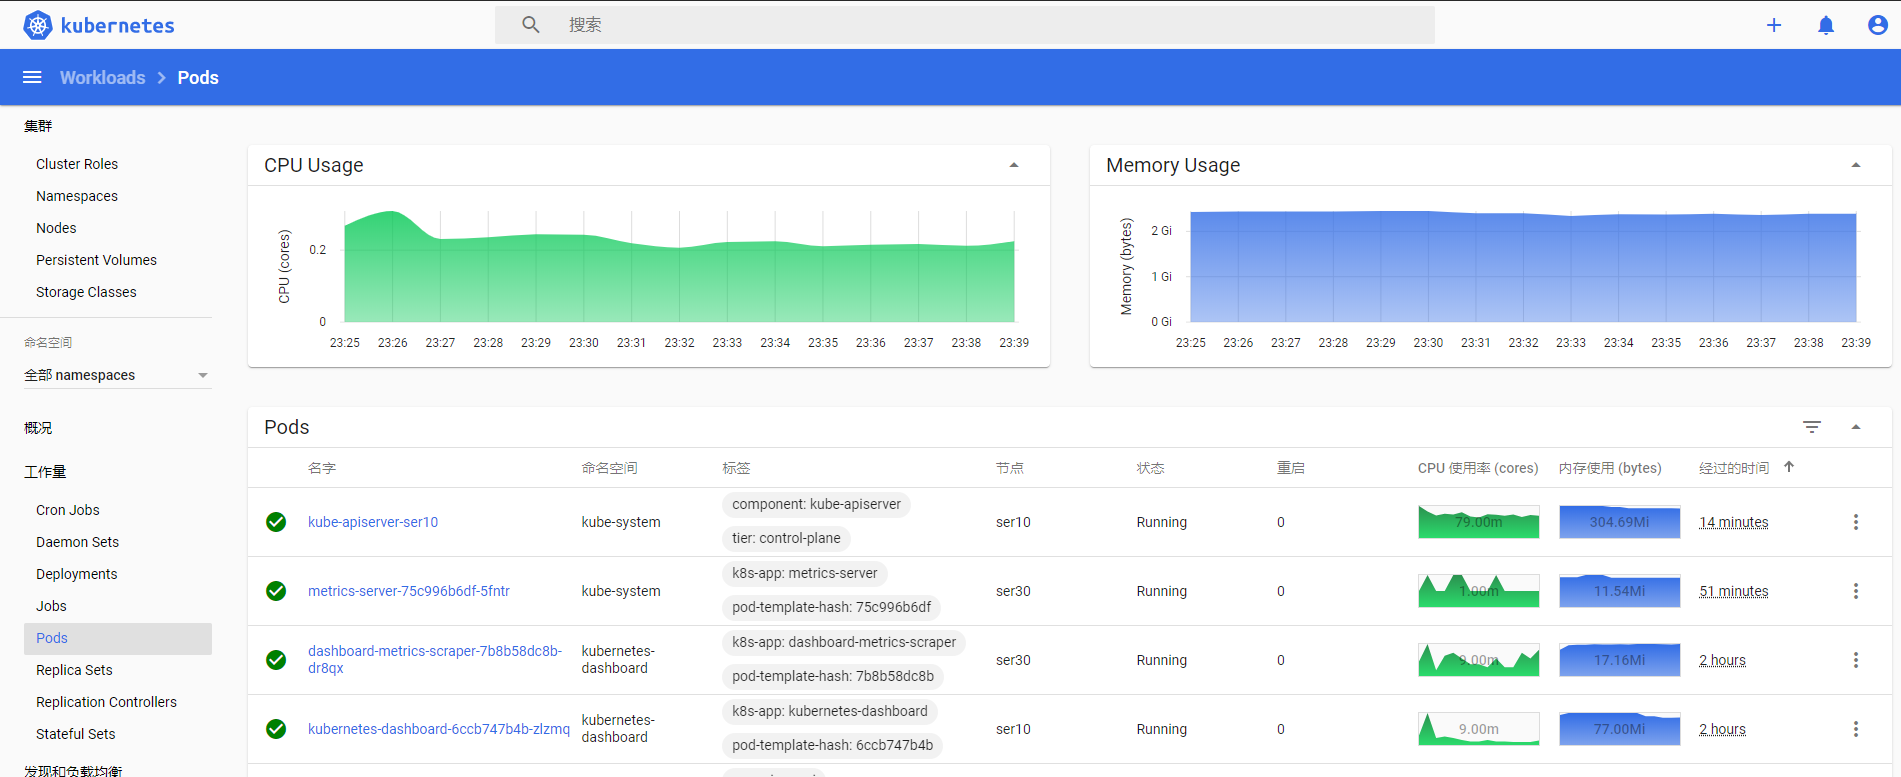Click the Memory Usage blue area chart

tap(1523, 267)
